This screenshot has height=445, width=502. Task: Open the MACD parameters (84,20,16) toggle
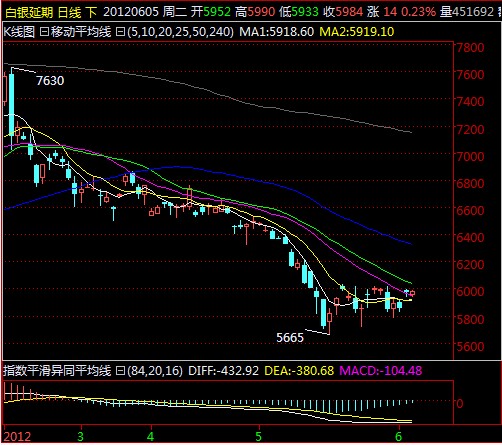point(120,371)
